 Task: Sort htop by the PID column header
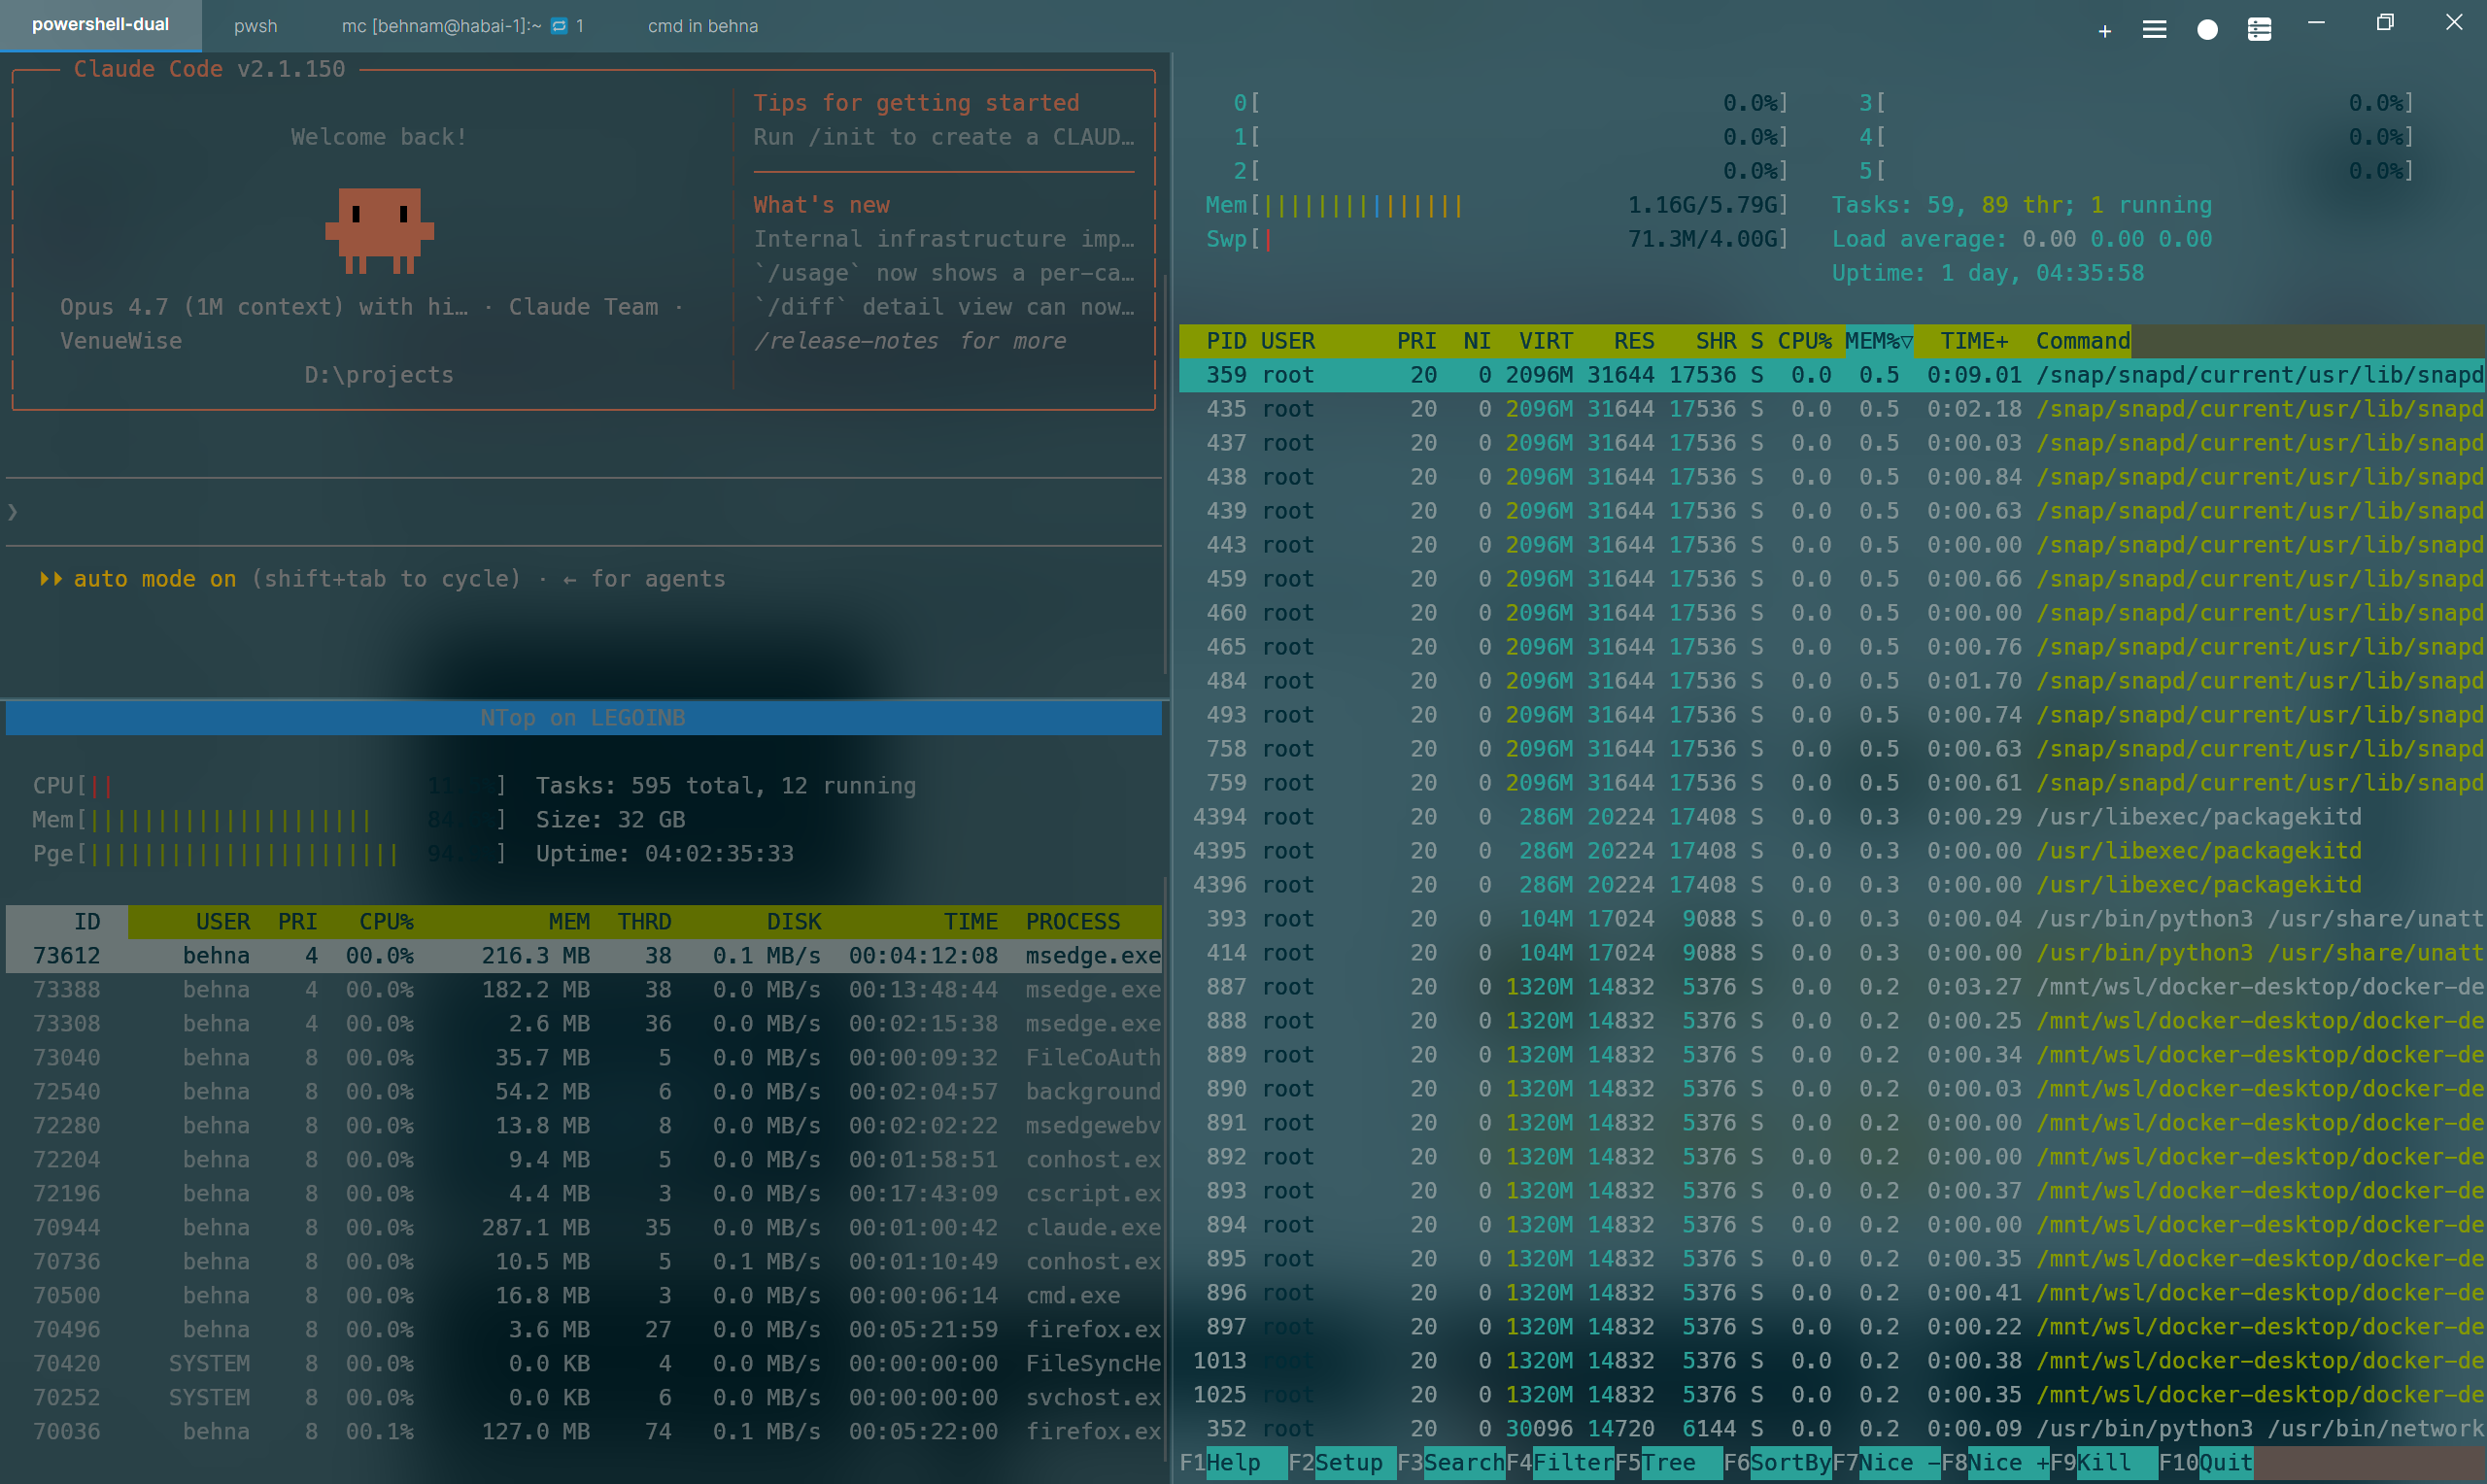pyautogui.click(x=1226, y=341)
